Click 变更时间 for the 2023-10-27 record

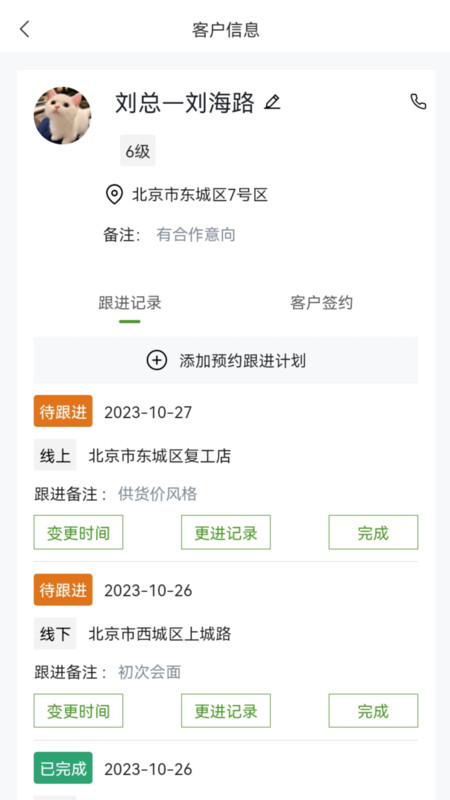[x=79, y=532]
